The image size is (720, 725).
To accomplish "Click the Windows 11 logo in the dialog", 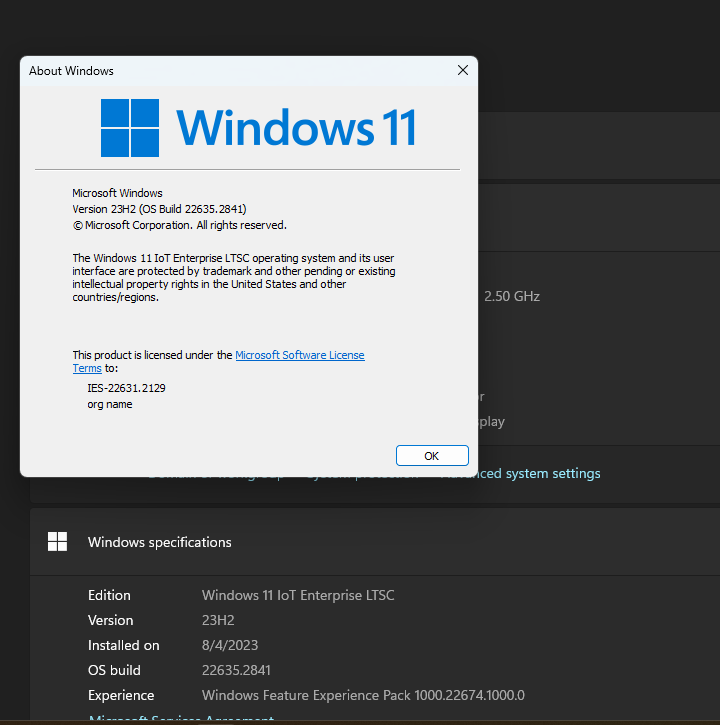I will pos(258,128).
